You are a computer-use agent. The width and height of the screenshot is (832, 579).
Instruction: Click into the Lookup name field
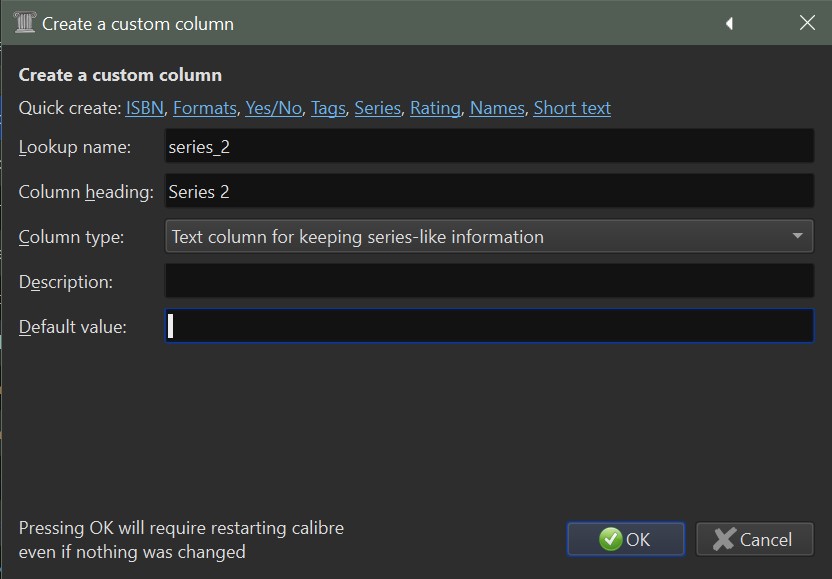click(489, 147)
